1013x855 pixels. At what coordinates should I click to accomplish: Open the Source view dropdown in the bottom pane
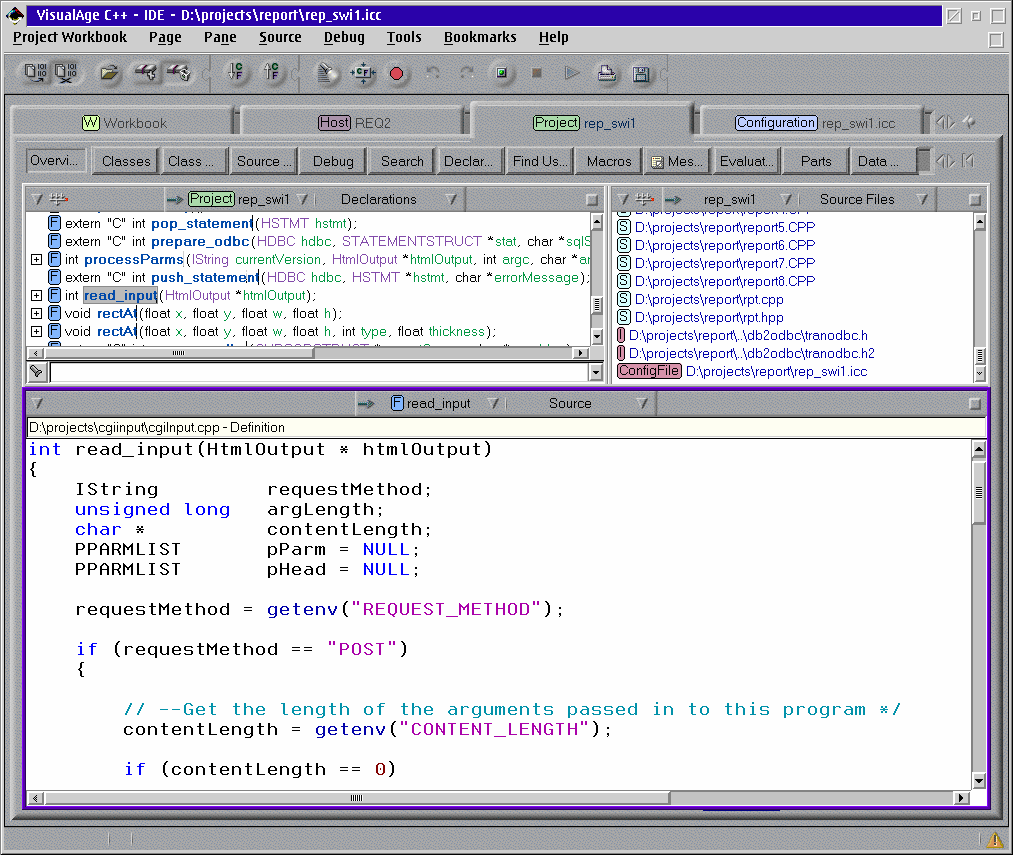tap(642, 404)
